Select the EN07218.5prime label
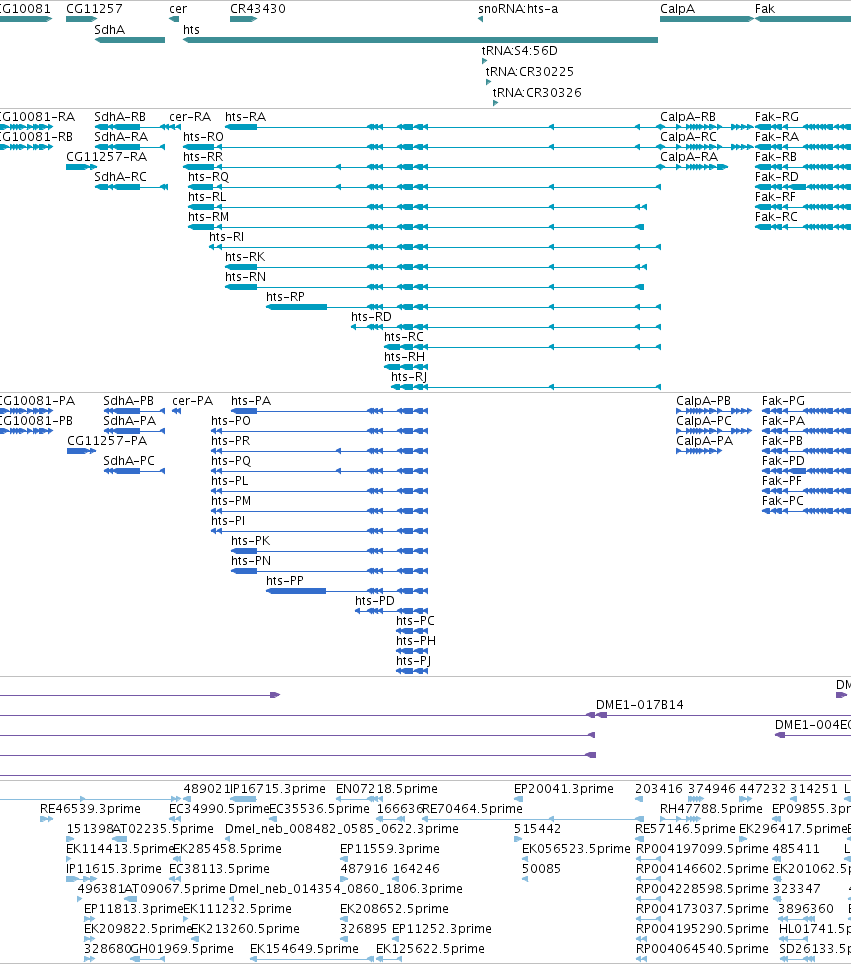851x964 pixels. (387, 789)
